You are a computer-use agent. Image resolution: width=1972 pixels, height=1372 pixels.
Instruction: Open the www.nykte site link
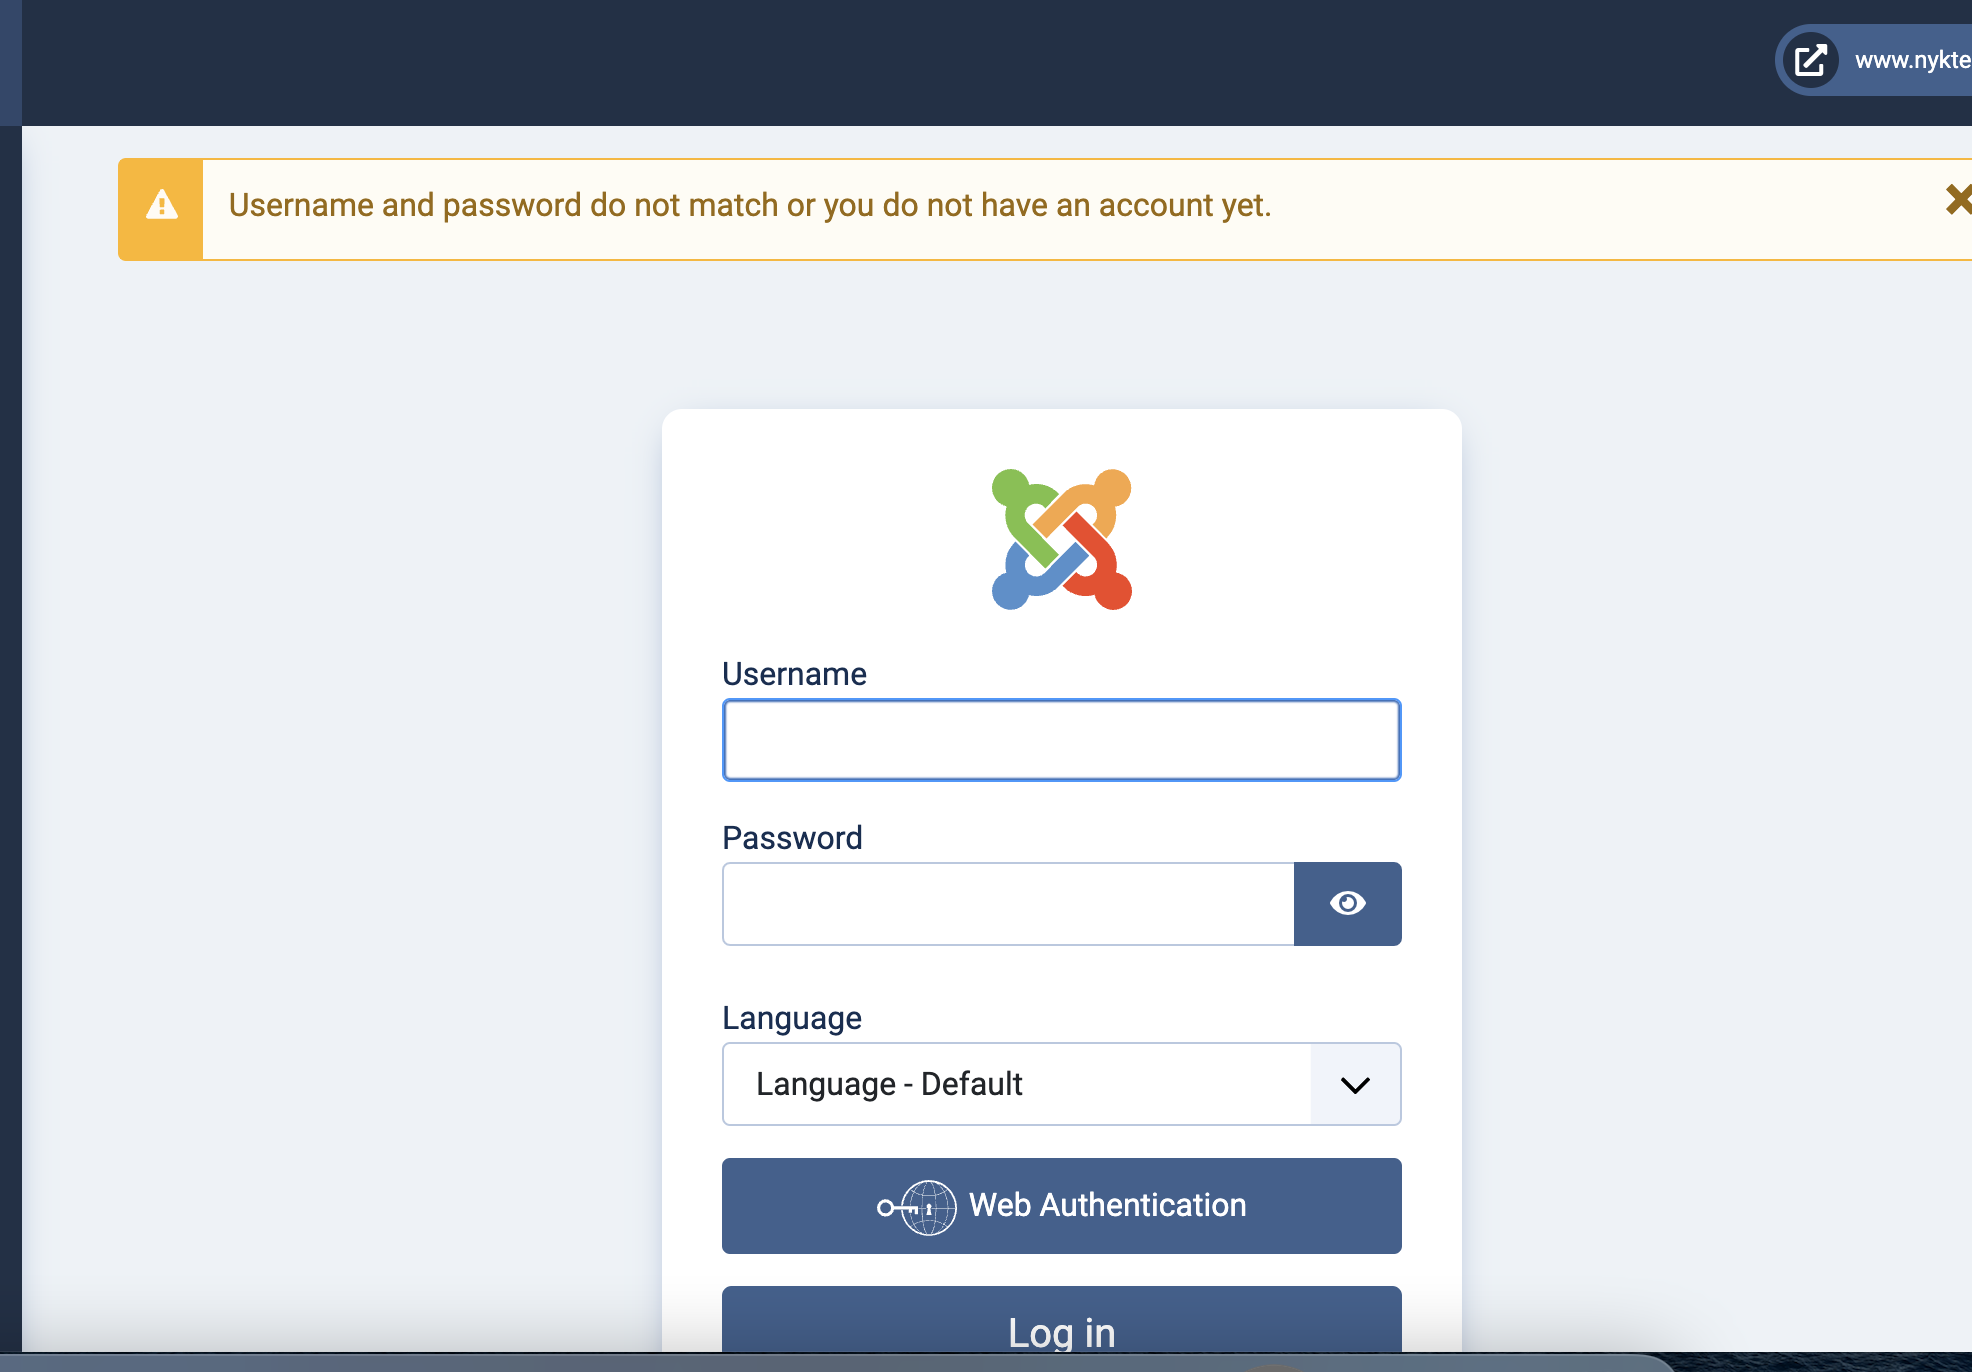pyautogui.click(x=1911, y=60)
